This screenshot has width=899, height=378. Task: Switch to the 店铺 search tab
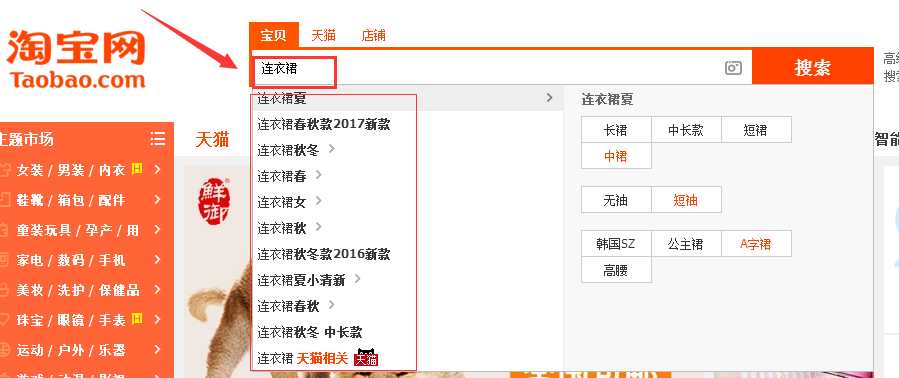(374, 35)
